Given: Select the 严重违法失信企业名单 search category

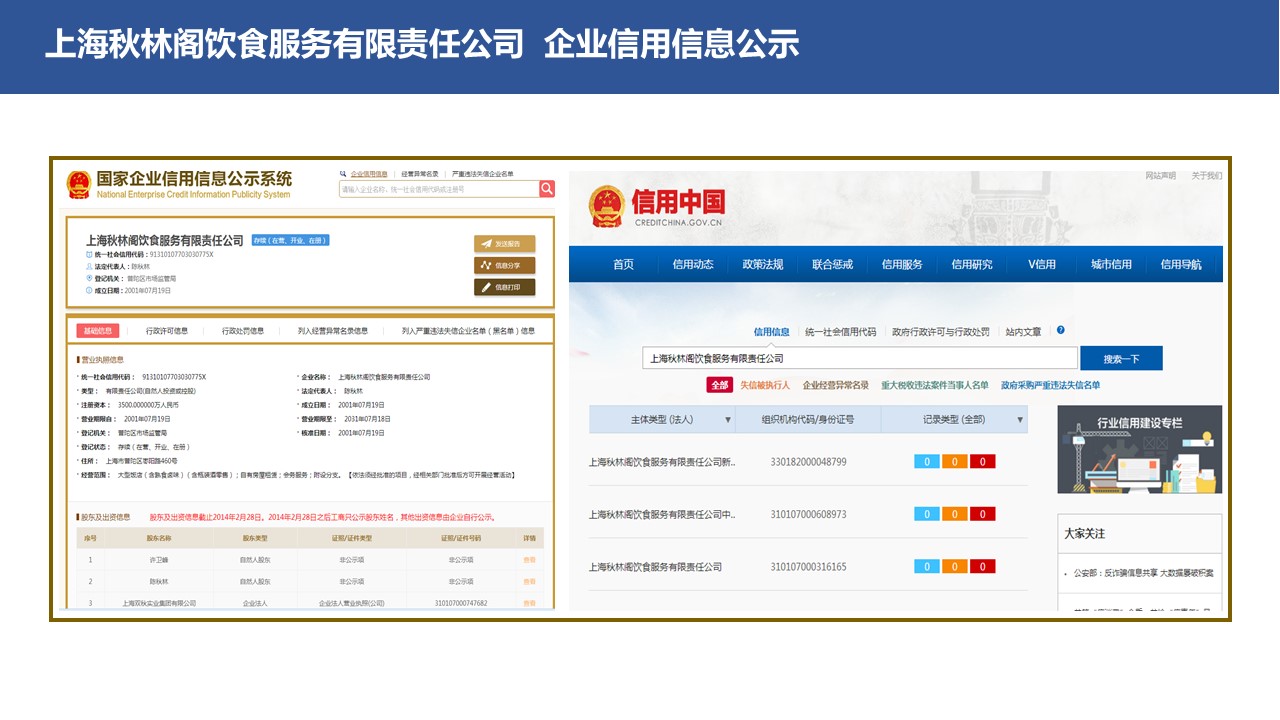Looking at the screenshot, I should click(483, 174).
